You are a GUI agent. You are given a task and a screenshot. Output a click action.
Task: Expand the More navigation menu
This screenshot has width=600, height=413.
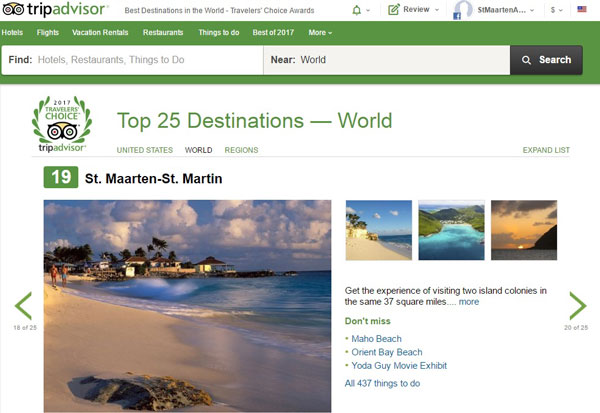(320, 33)
